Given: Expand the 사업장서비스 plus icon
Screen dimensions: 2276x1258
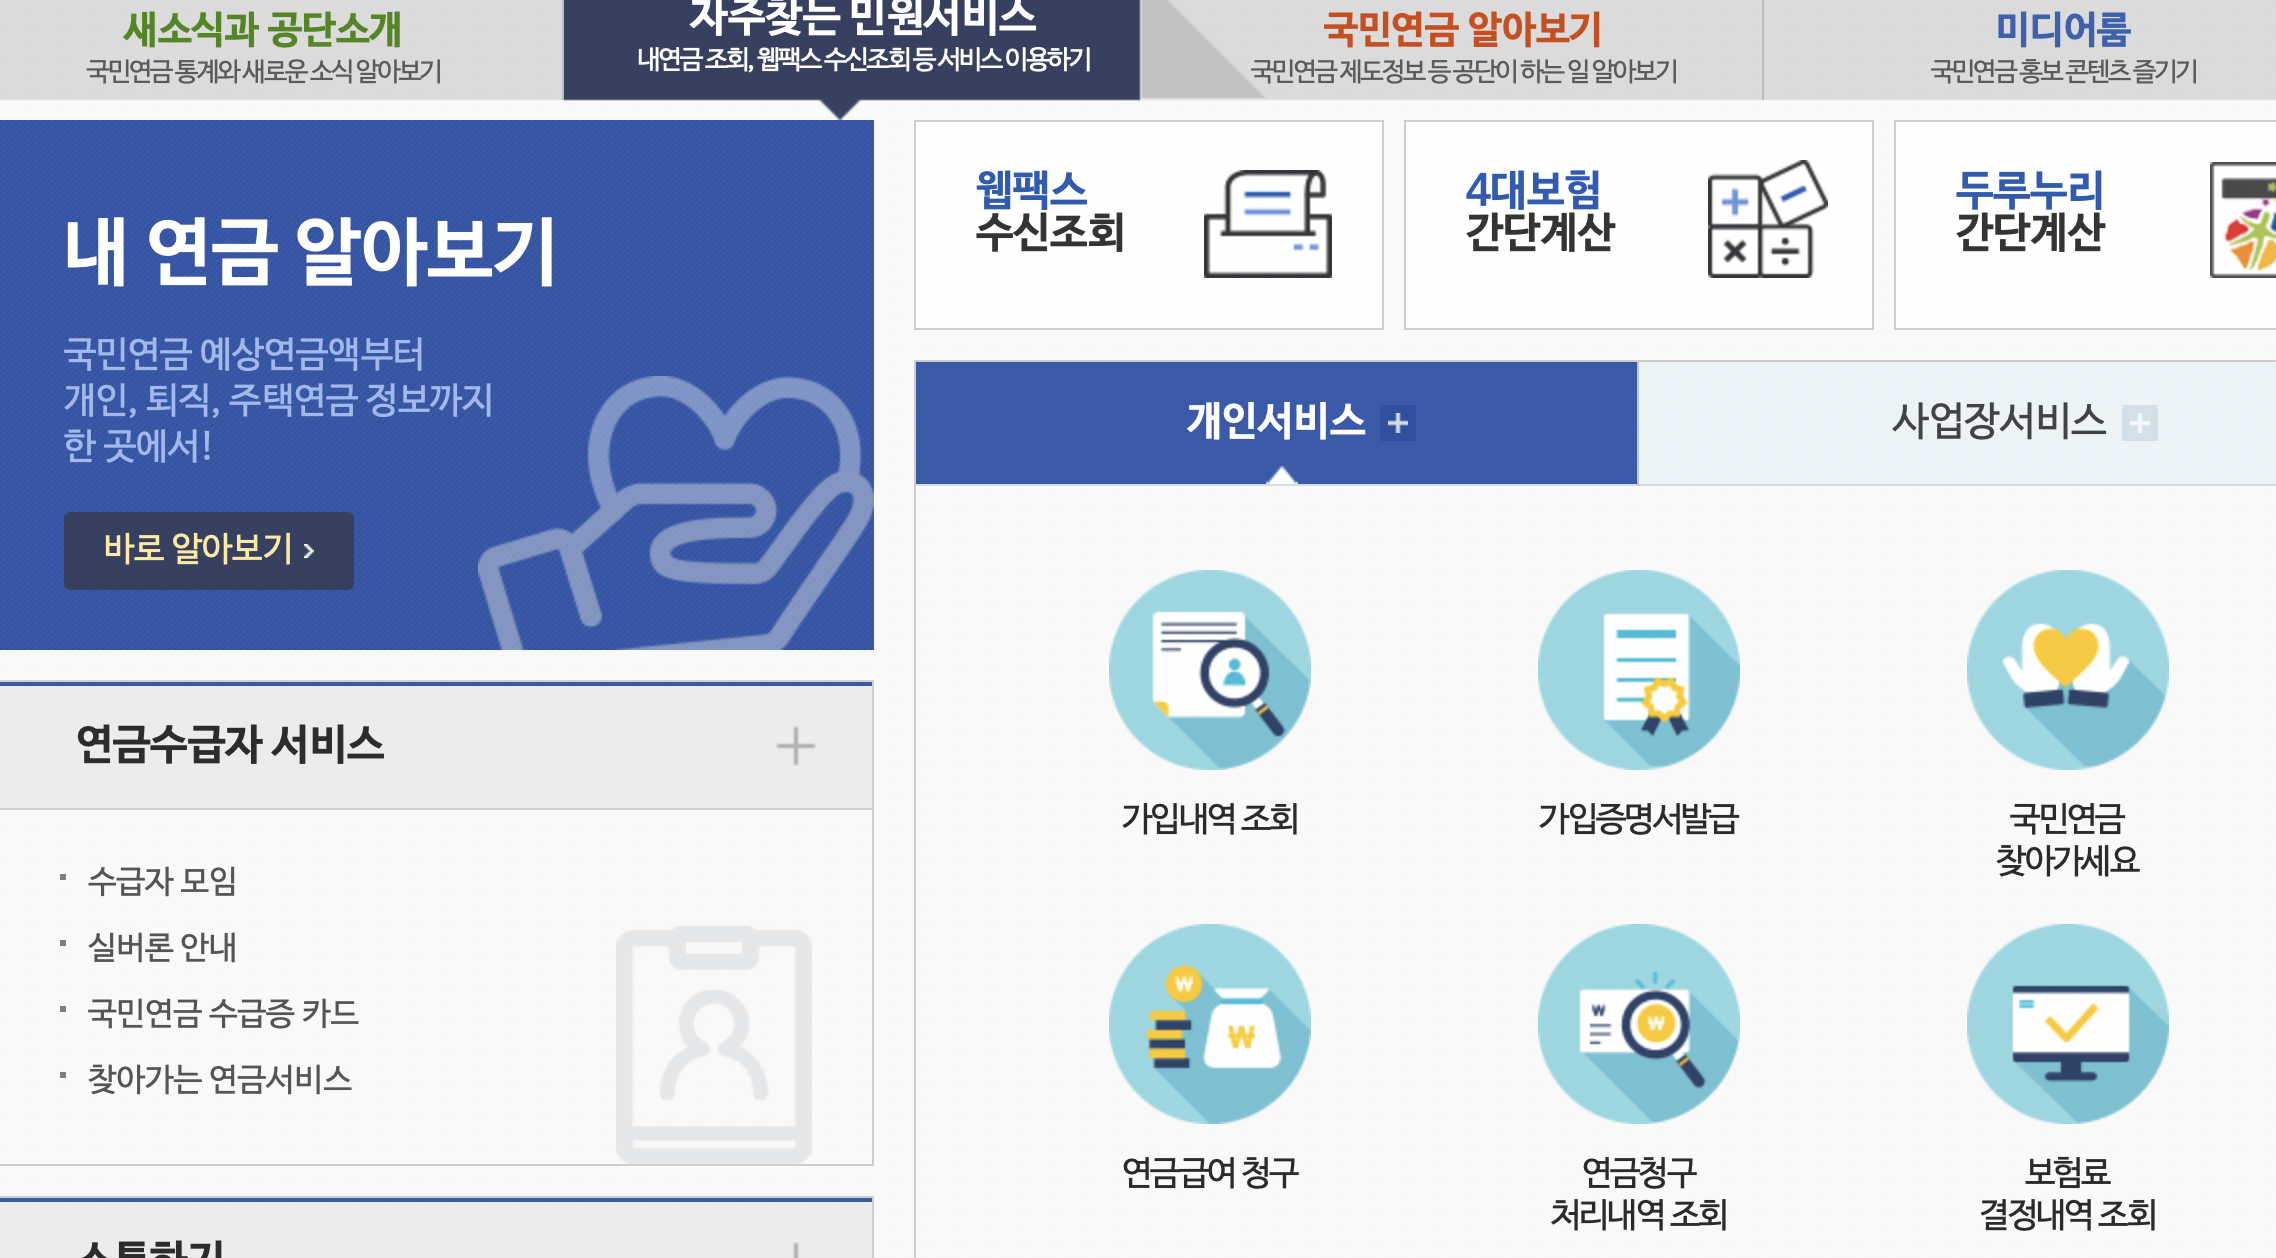Looking at the screenshot, I should click(x=2139, y=423).
